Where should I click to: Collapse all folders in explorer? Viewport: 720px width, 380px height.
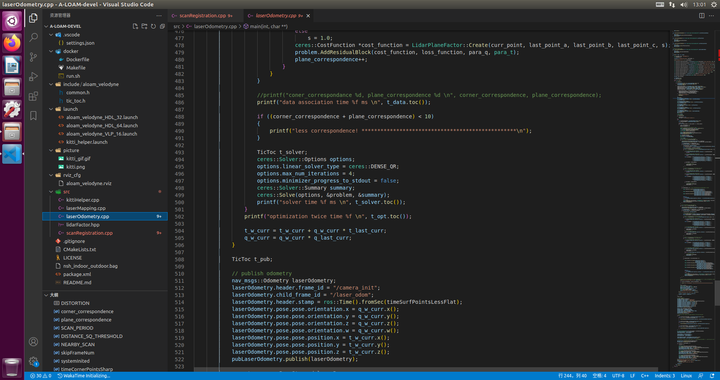162,26
